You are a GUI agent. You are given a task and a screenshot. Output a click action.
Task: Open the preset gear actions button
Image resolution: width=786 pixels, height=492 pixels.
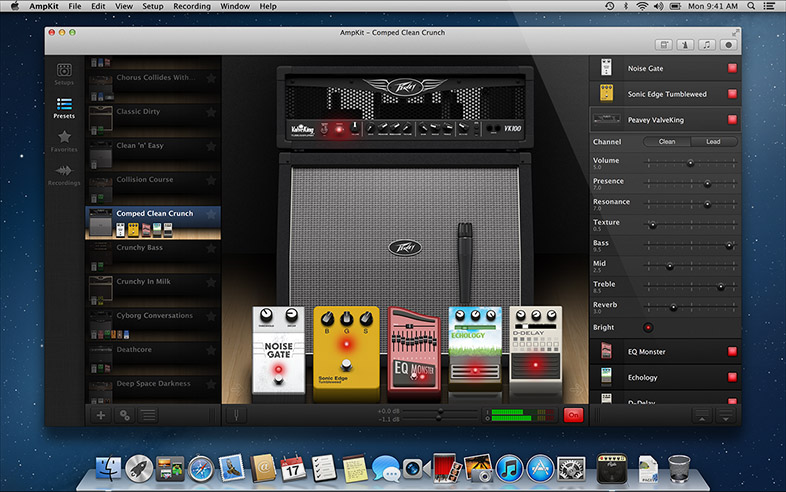tap(124, 415)
